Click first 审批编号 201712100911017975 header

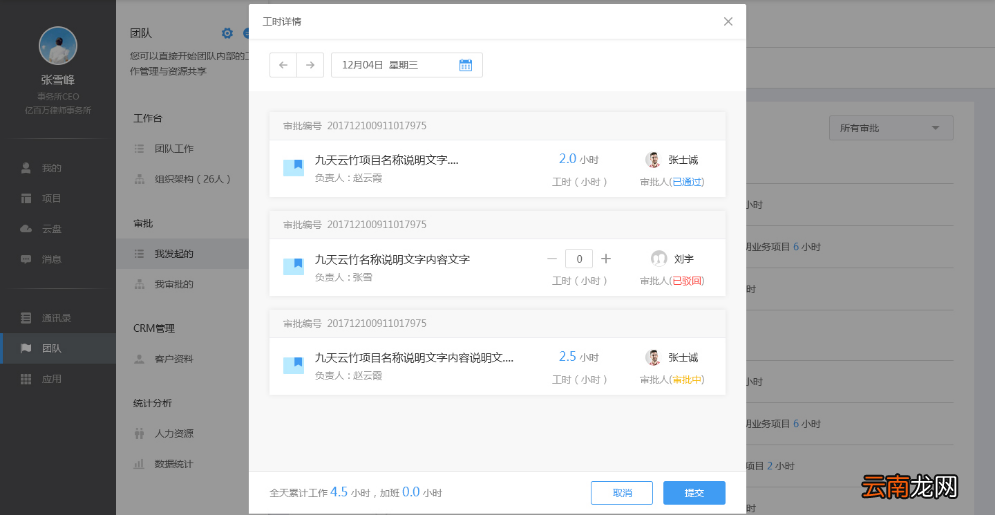(355, 126)
